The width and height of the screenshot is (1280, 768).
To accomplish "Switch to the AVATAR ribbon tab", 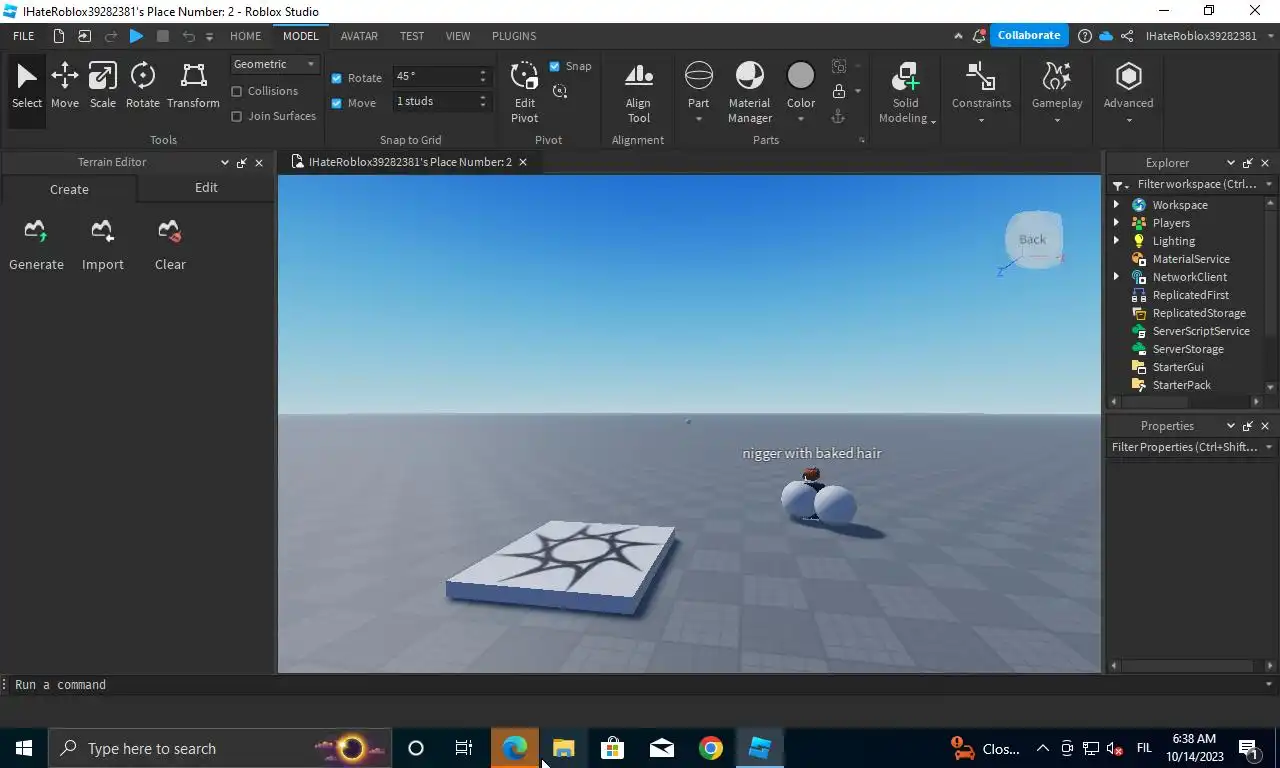I will tap(359, 36).
